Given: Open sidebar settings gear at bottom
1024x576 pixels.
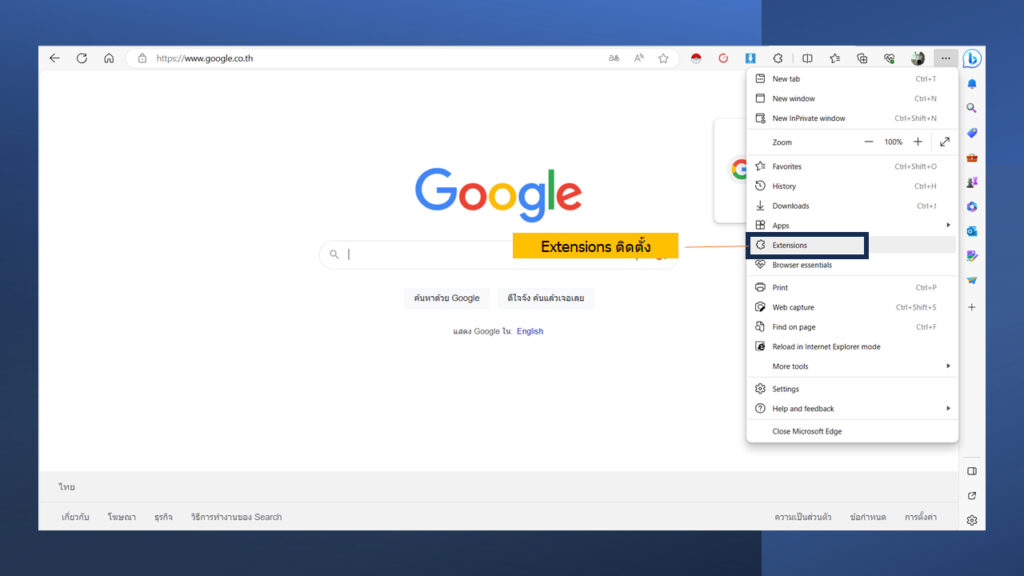Looking at the screenshot, I should pyautogui.click(x=972, y=520).
